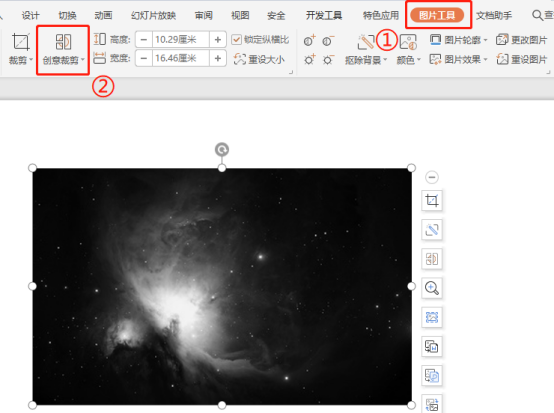This screenshot has width=554, height=413.
Task: Select the 裁剪 crop tool in ribbon
Action: (x=20, y=49)
